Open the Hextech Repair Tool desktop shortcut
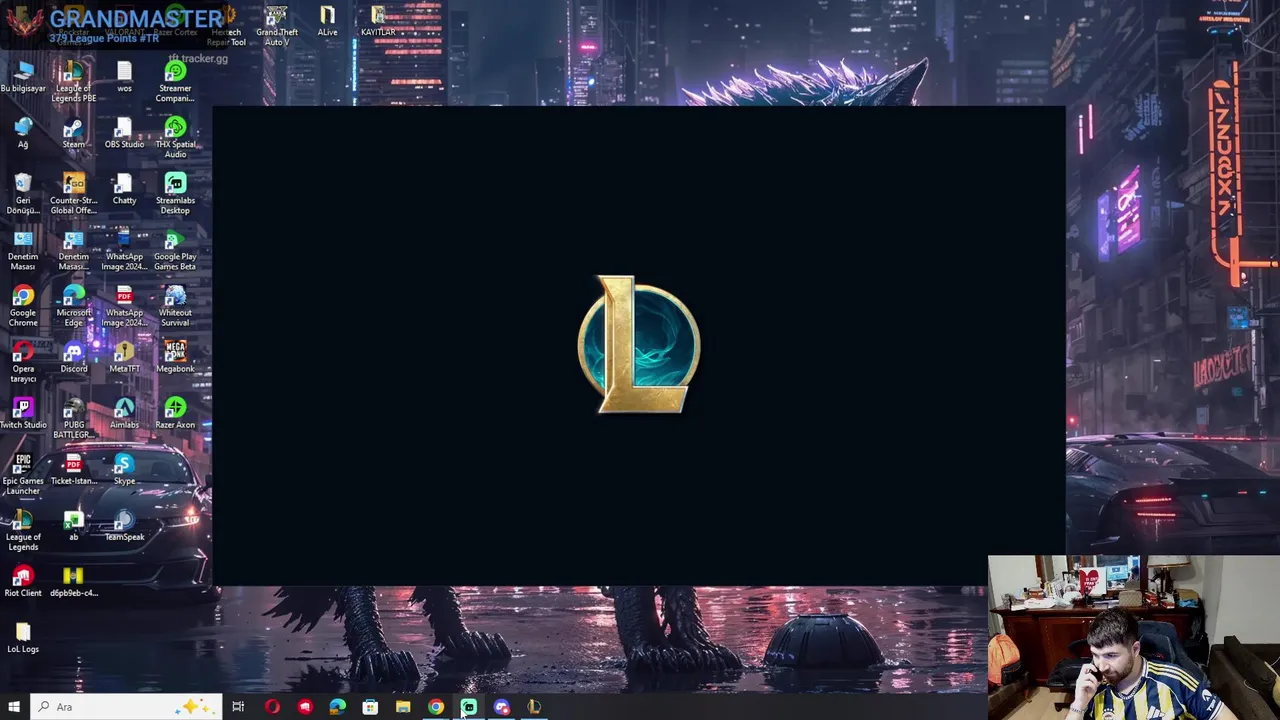The image size is (1280, 720). (226, 26)
